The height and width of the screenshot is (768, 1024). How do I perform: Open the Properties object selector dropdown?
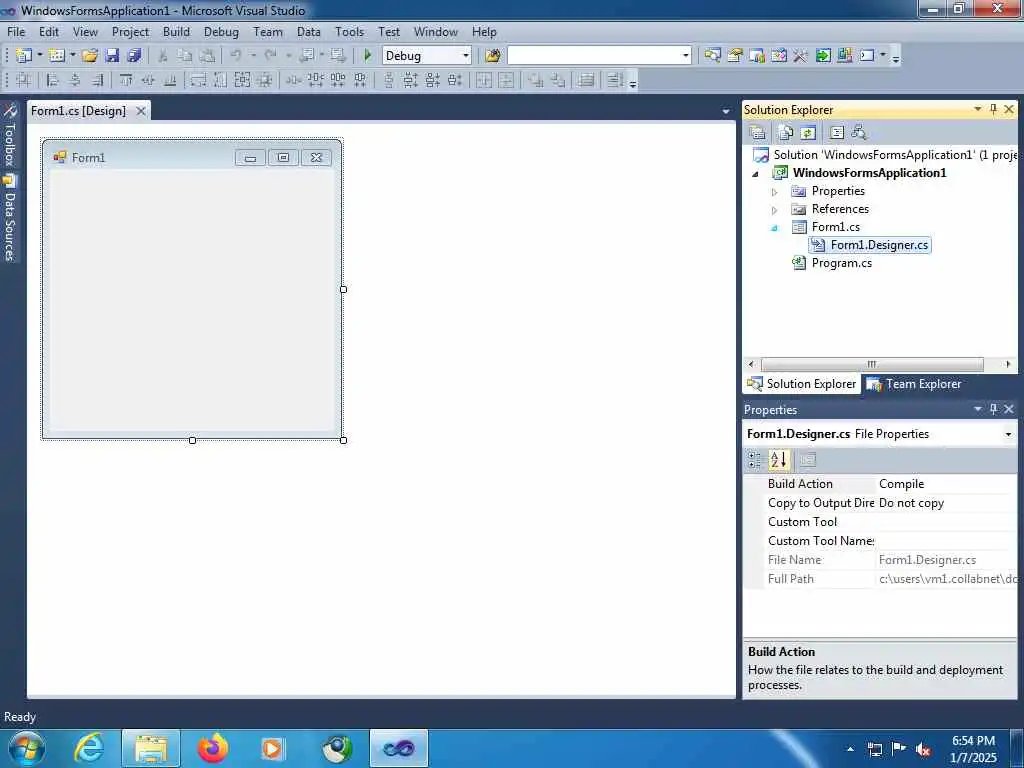click(1008, 434)
